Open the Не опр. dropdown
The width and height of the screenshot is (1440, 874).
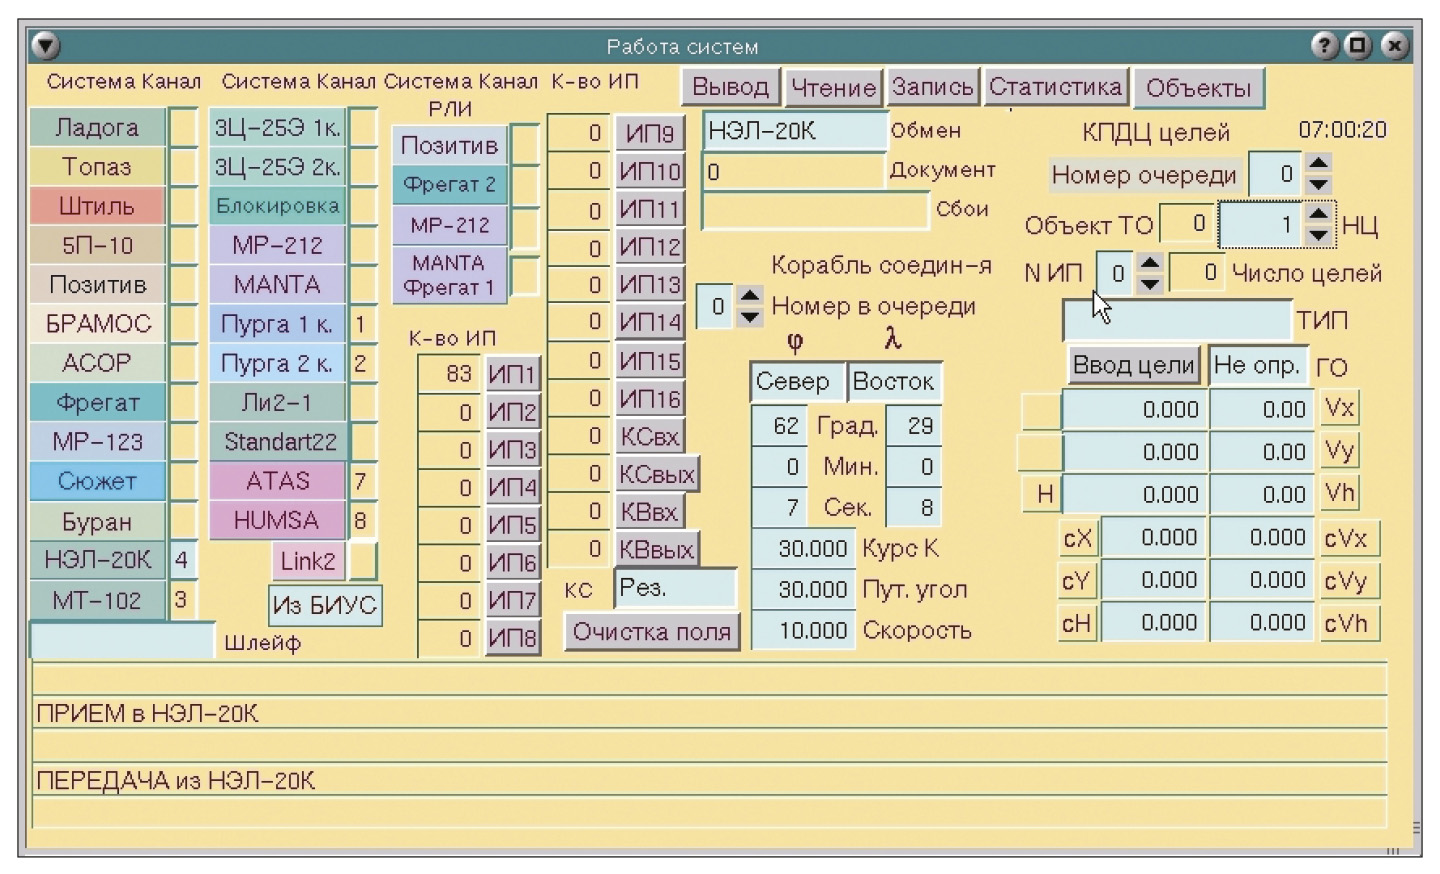1258,366
